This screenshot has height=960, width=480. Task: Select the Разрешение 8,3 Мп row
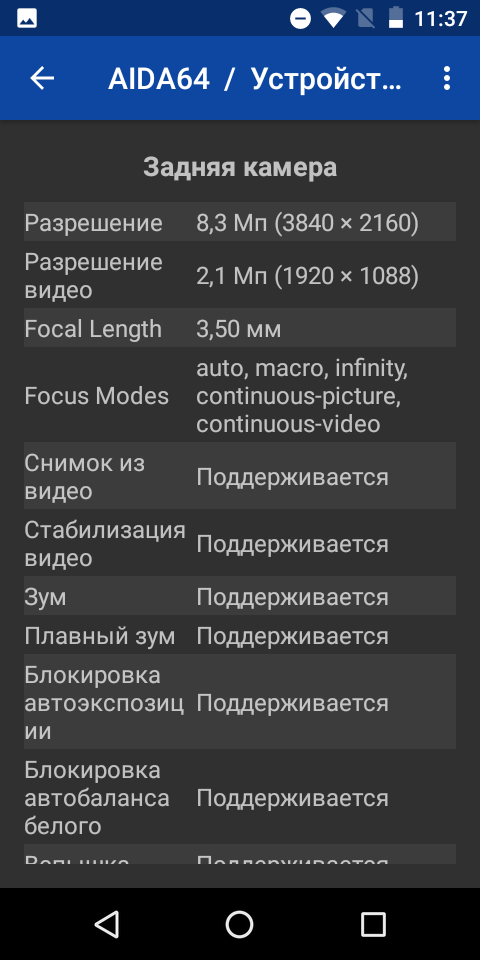(x=240, y=222)
